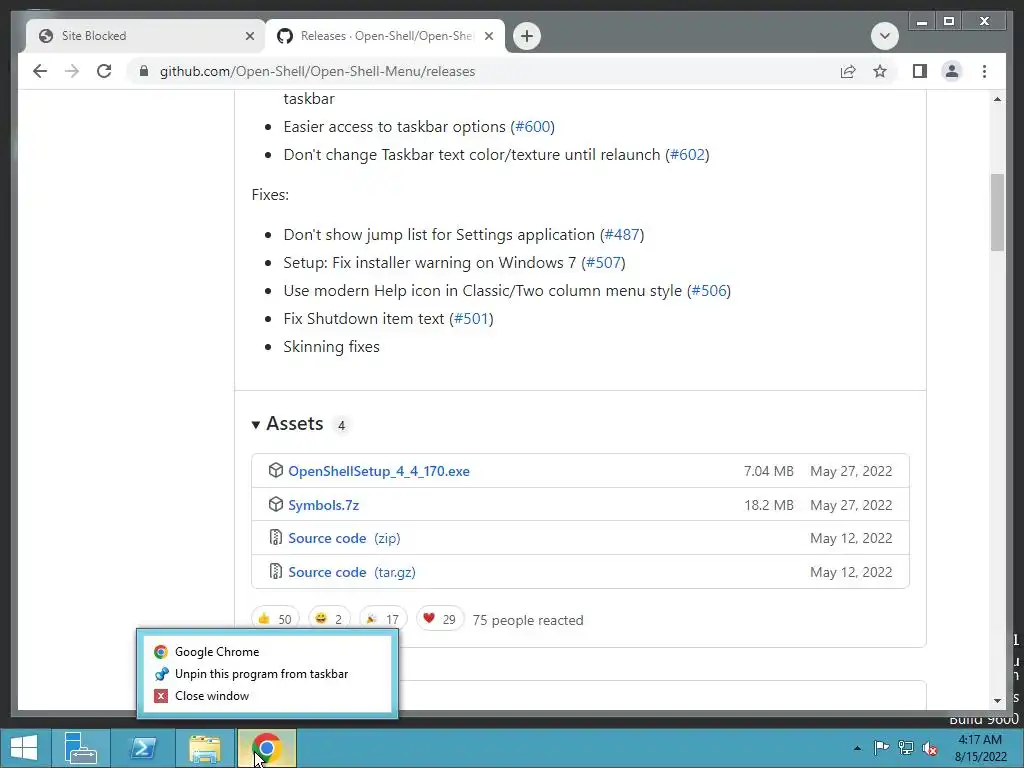
Task: Click Chrome icon on taskbar
Action: pyautogui.click(x=266, y=748)
